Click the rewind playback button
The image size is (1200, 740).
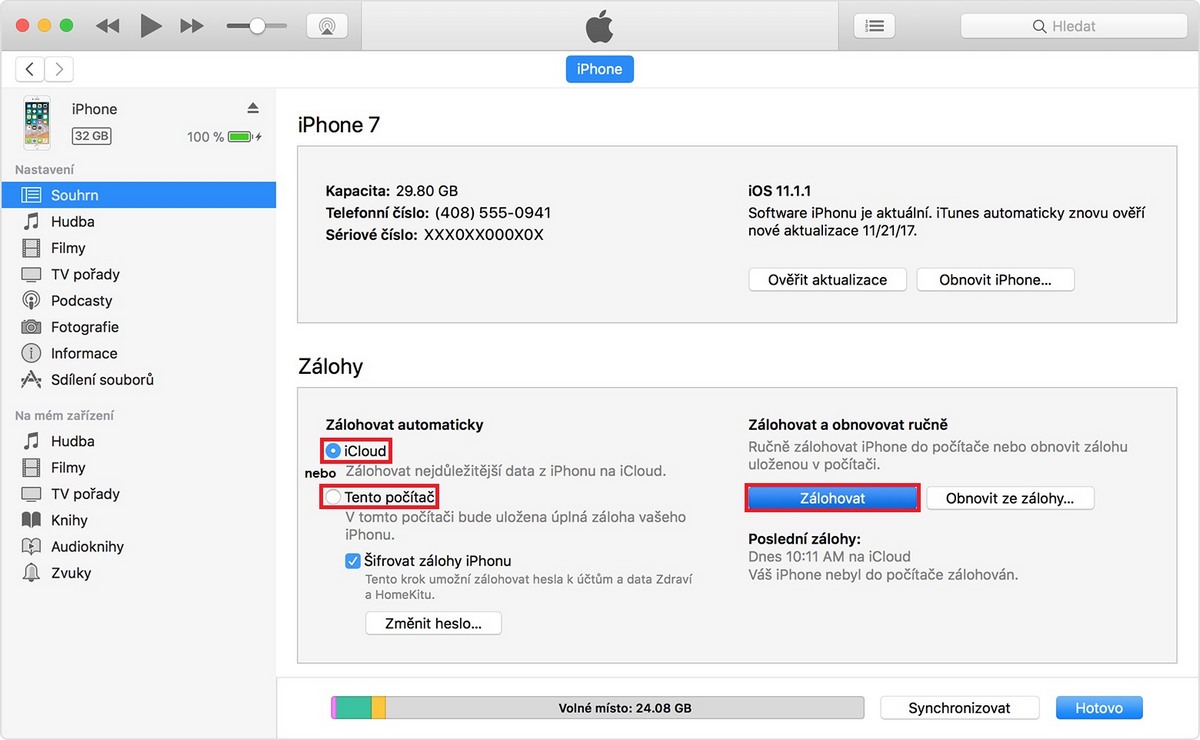108,26
